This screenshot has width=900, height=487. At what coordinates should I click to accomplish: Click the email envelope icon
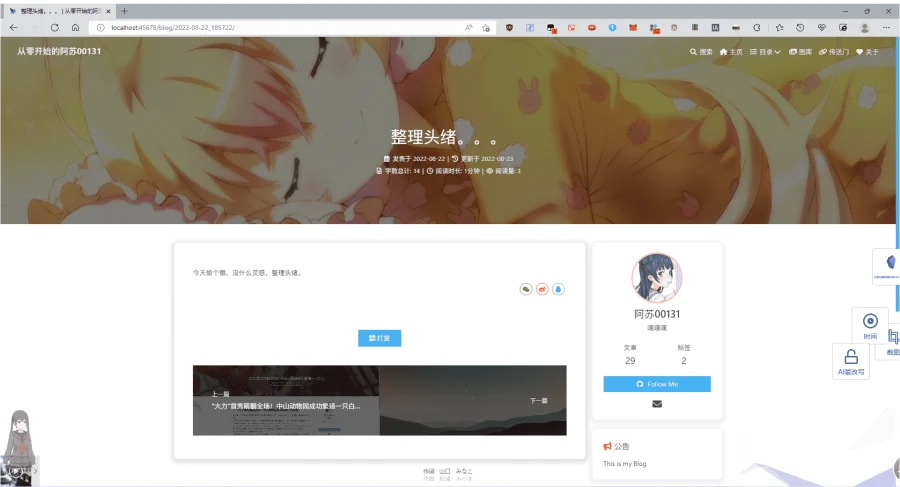point(657,404)
